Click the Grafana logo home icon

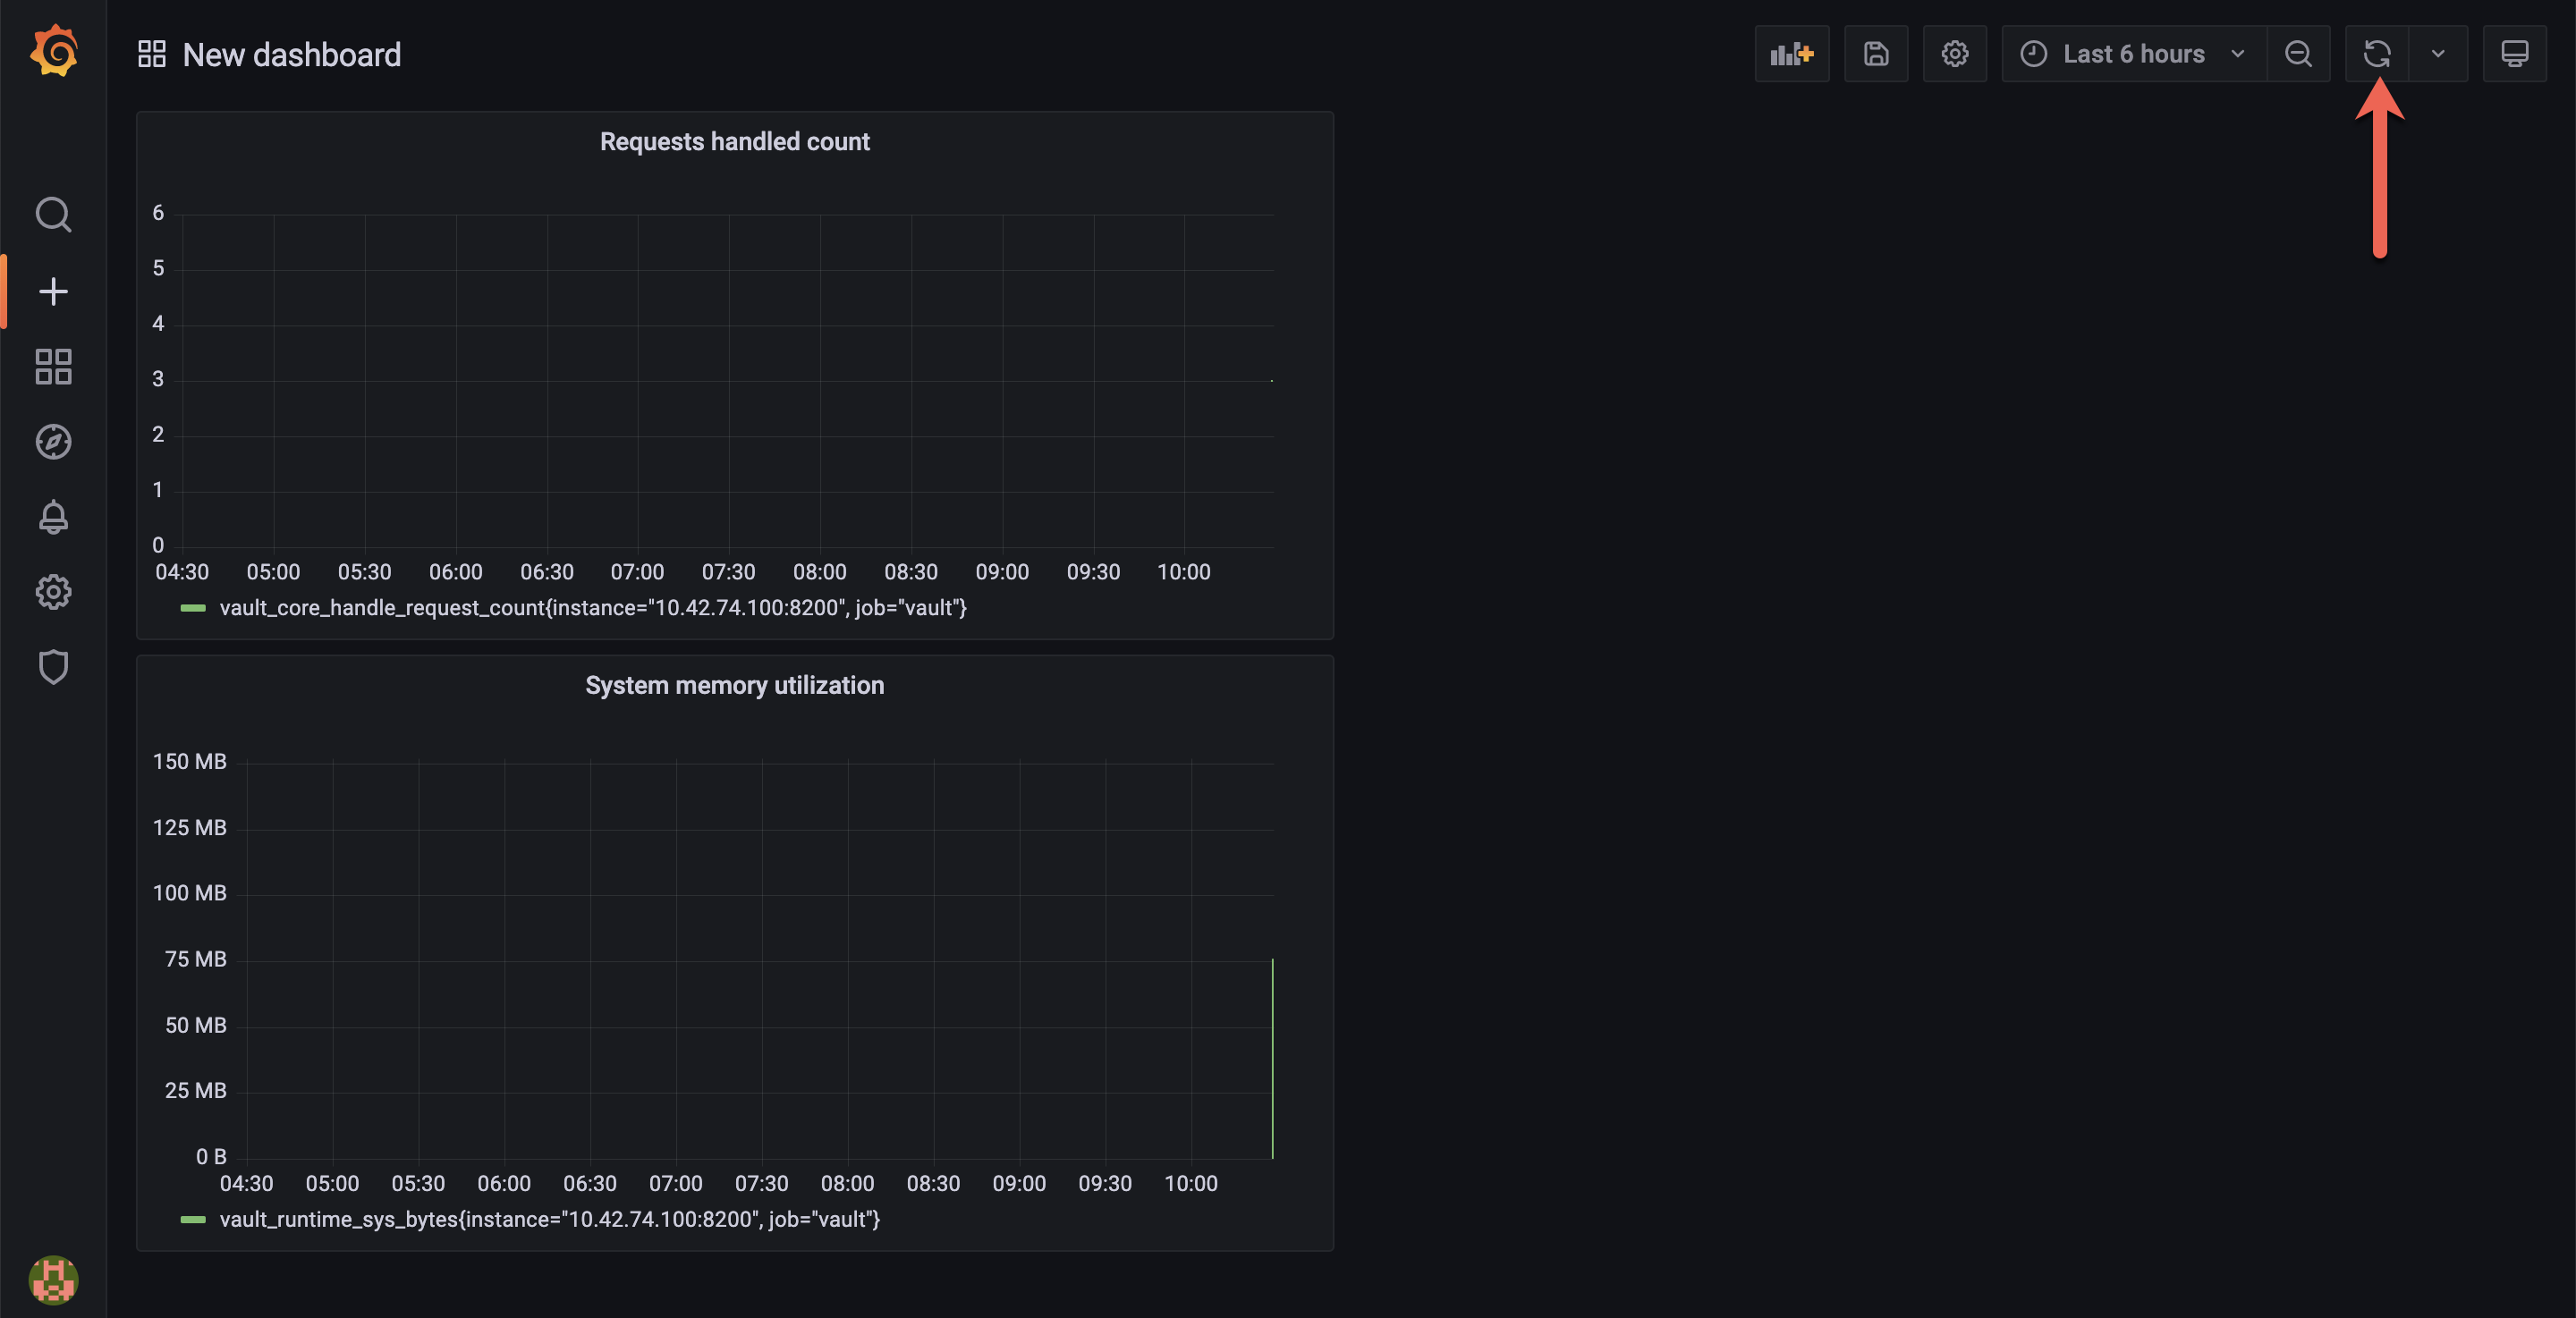54,52
